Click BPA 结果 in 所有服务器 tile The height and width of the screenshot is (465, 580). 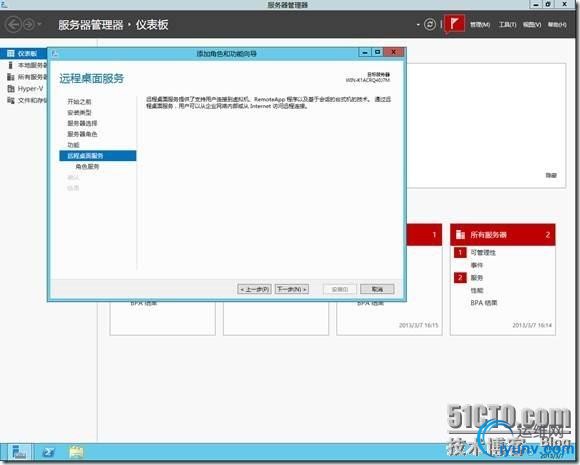(484, 303)
